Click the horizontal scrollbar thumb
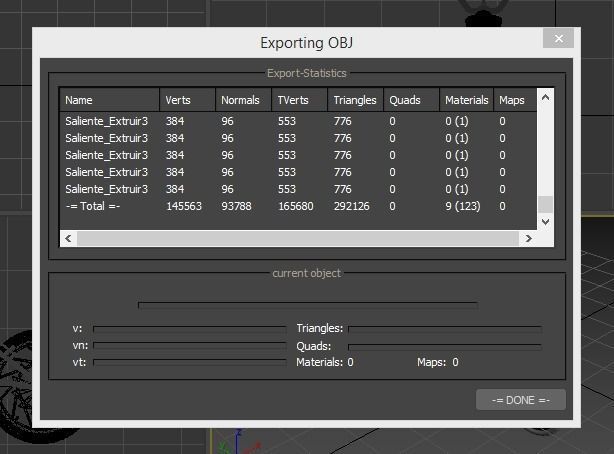 [298, 239]
